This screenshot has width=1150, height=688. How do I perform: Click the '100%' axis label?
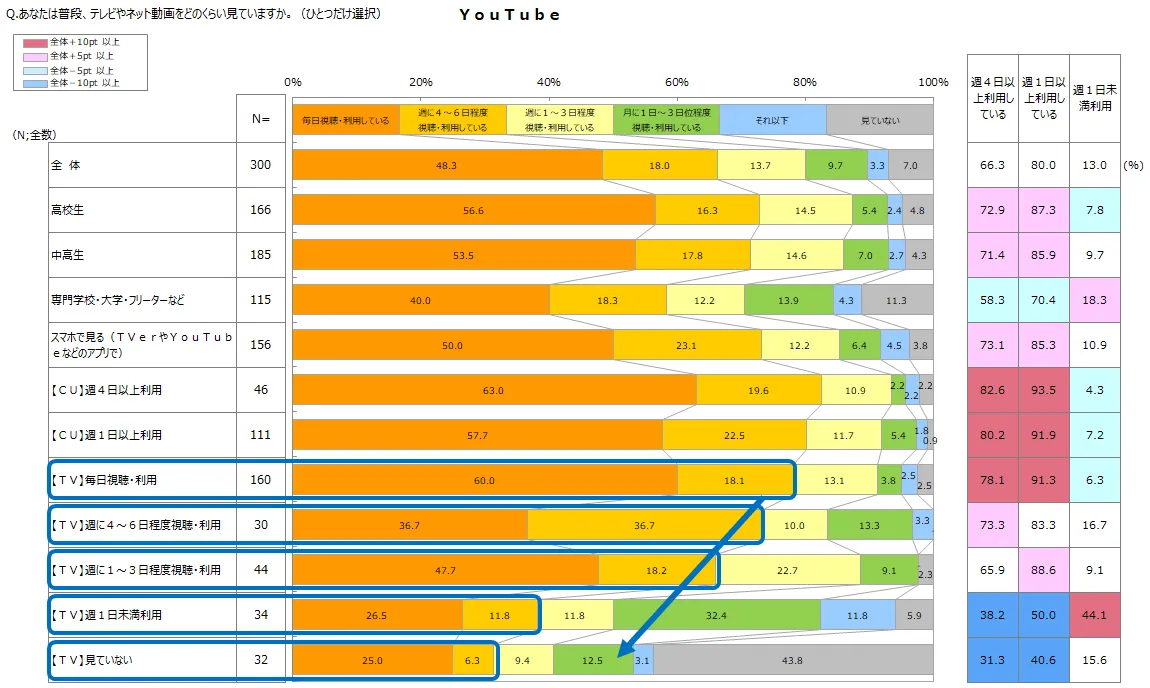(x=933, y=82)
